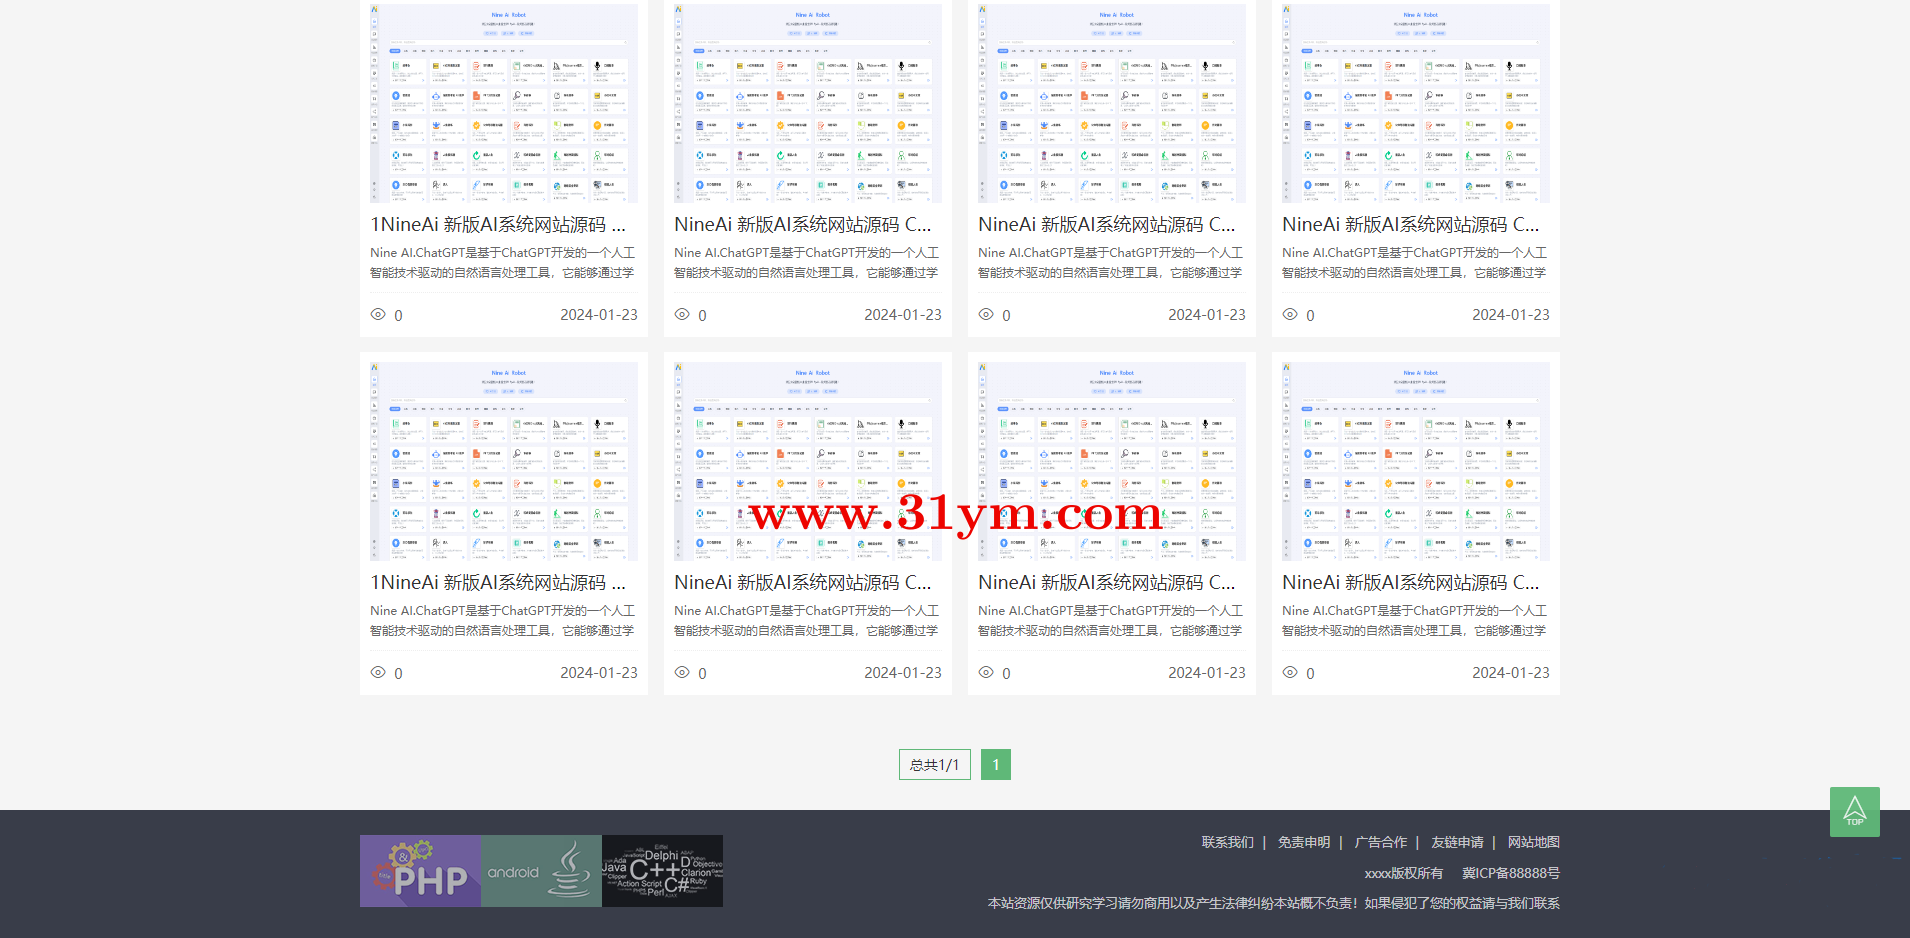The height and width of the screenshot is (938, 1910).
Task: Click the thumbnail of the last bottom-row card
Action: coord(1415,461)
